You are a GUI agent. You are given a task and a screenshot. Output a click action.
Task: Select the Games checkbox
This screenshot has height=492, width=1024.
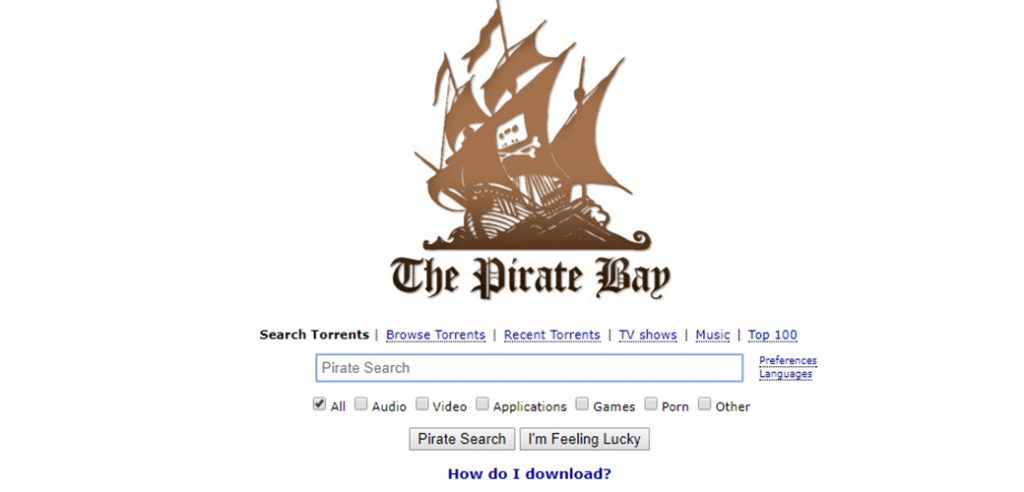click(x=582, y=404)
